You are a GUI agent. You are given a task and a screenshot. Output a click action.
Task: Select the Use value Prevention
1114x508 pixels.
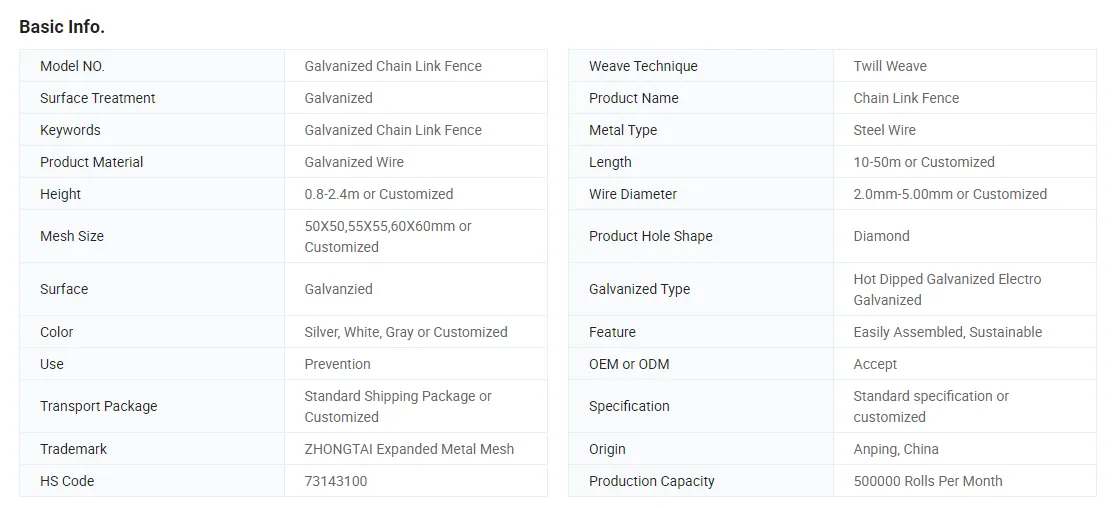pos(337,364)
